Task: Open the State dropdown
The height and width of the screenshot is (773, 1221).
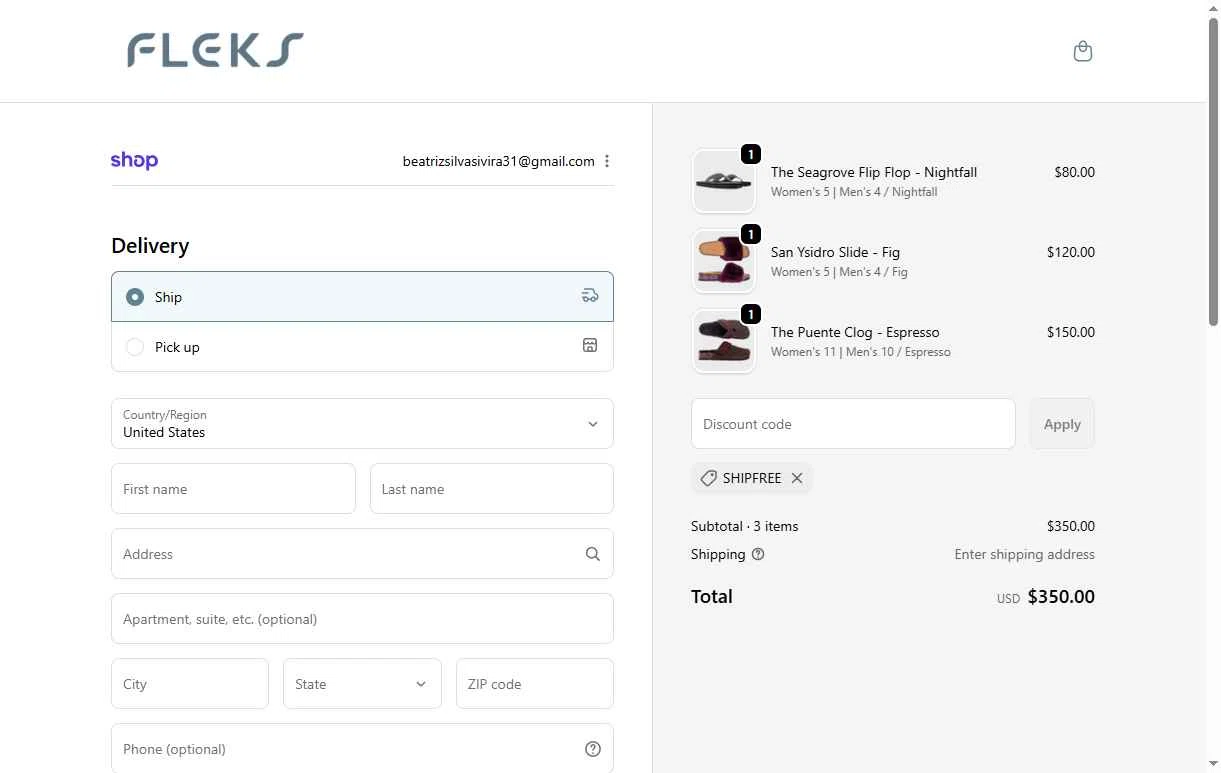Action: [x=362, y=684]
